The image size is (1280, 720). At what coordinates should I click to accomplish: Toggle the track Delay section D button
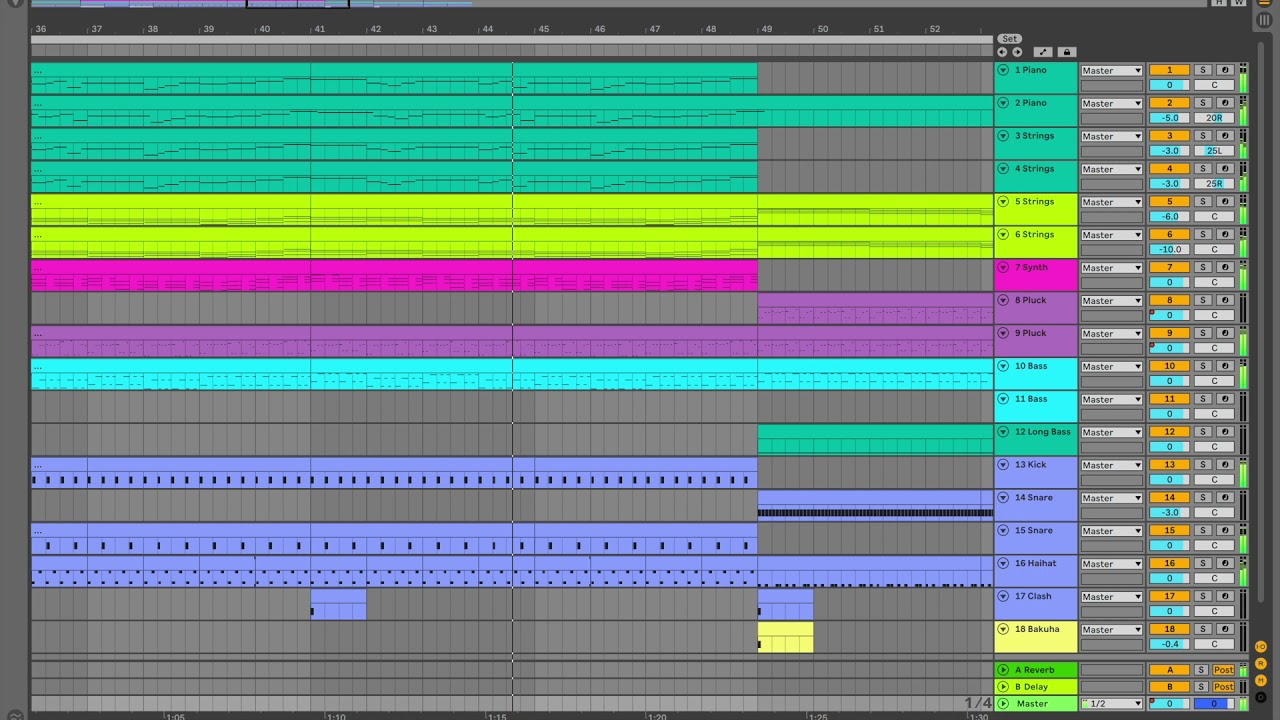click(x=1261, y=696)
